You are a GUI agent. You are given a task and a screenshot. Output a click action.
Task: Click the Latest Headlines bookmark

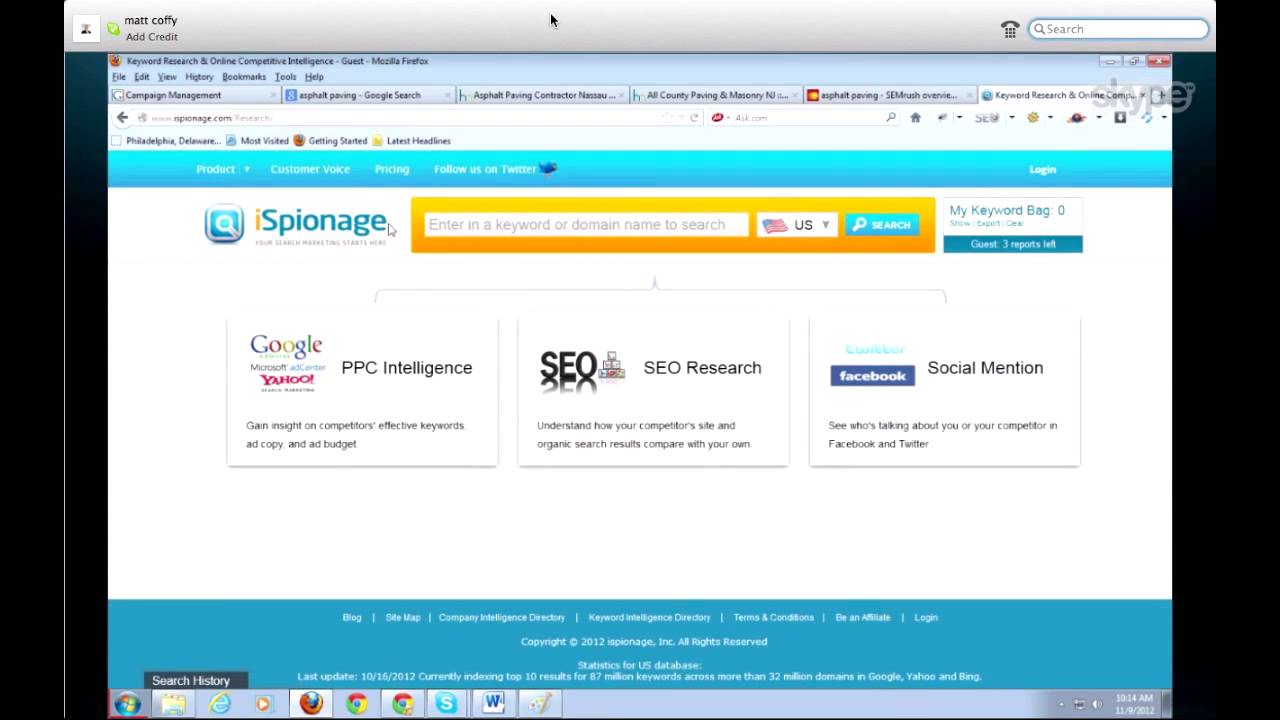pyautogui.click(x=411, y=141)
